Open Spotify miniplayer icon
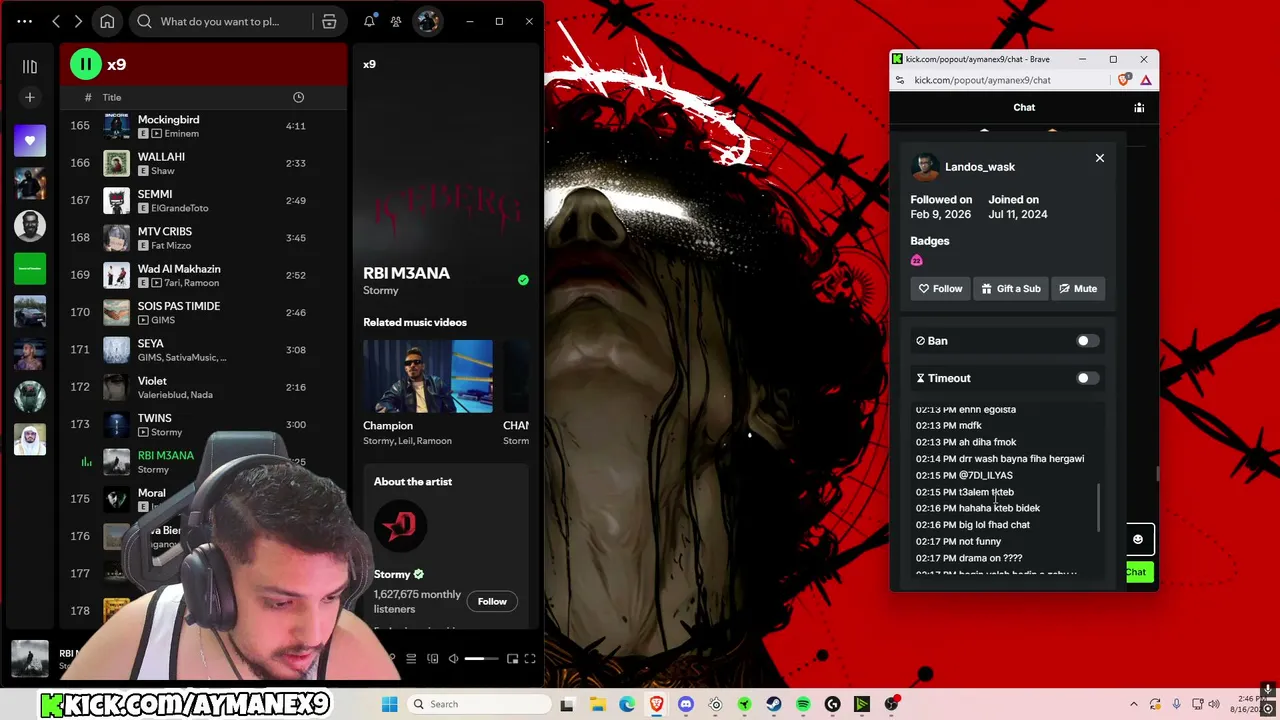1280x720 pixels. (512, 658)
